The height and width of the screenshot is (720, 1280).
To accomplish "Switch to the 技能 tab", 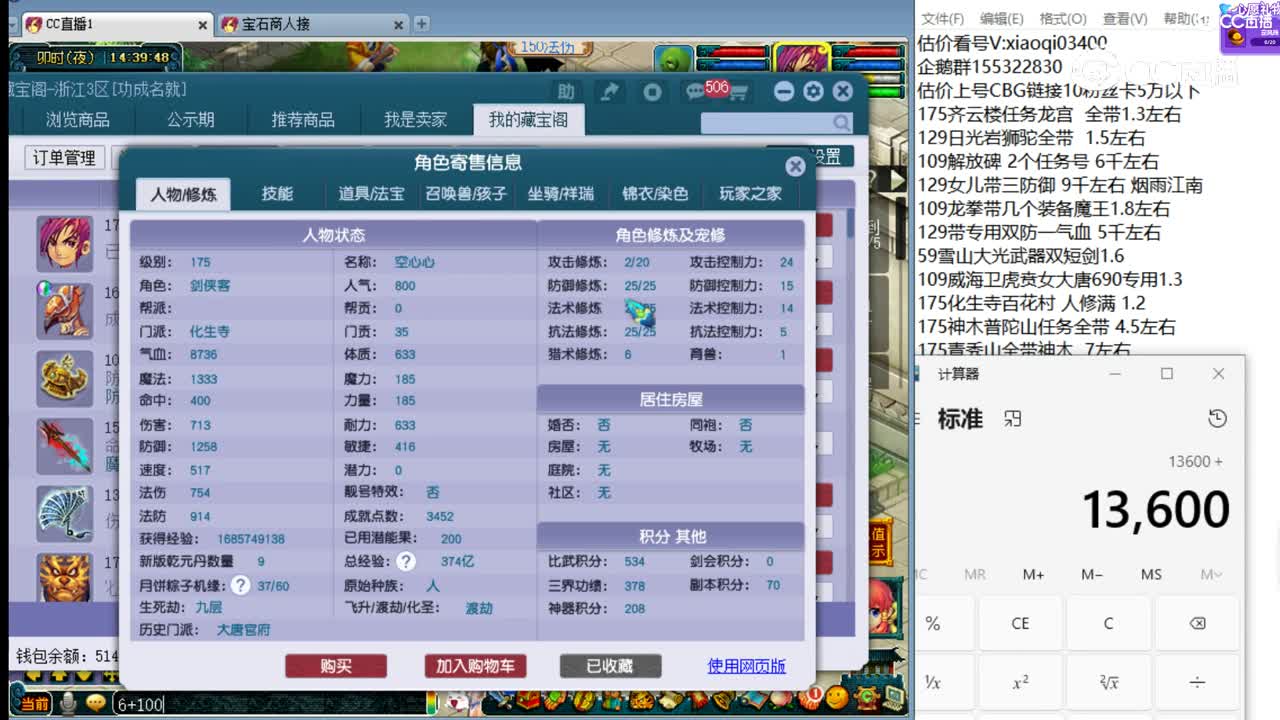I will [278, 195].
